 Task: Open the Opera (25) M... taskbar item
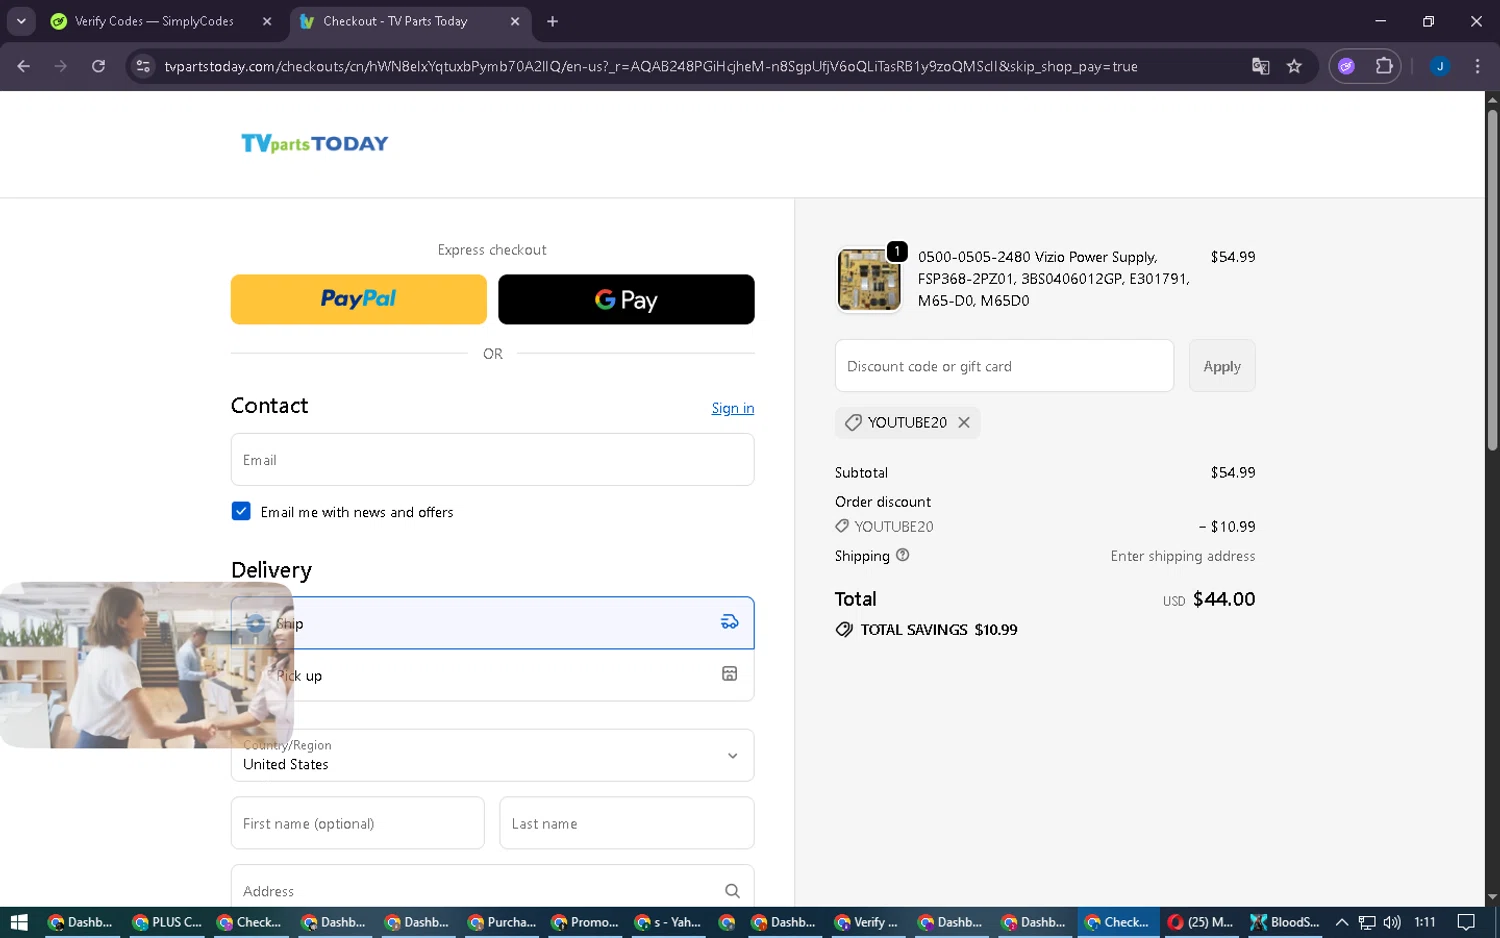coord(1201,922)
